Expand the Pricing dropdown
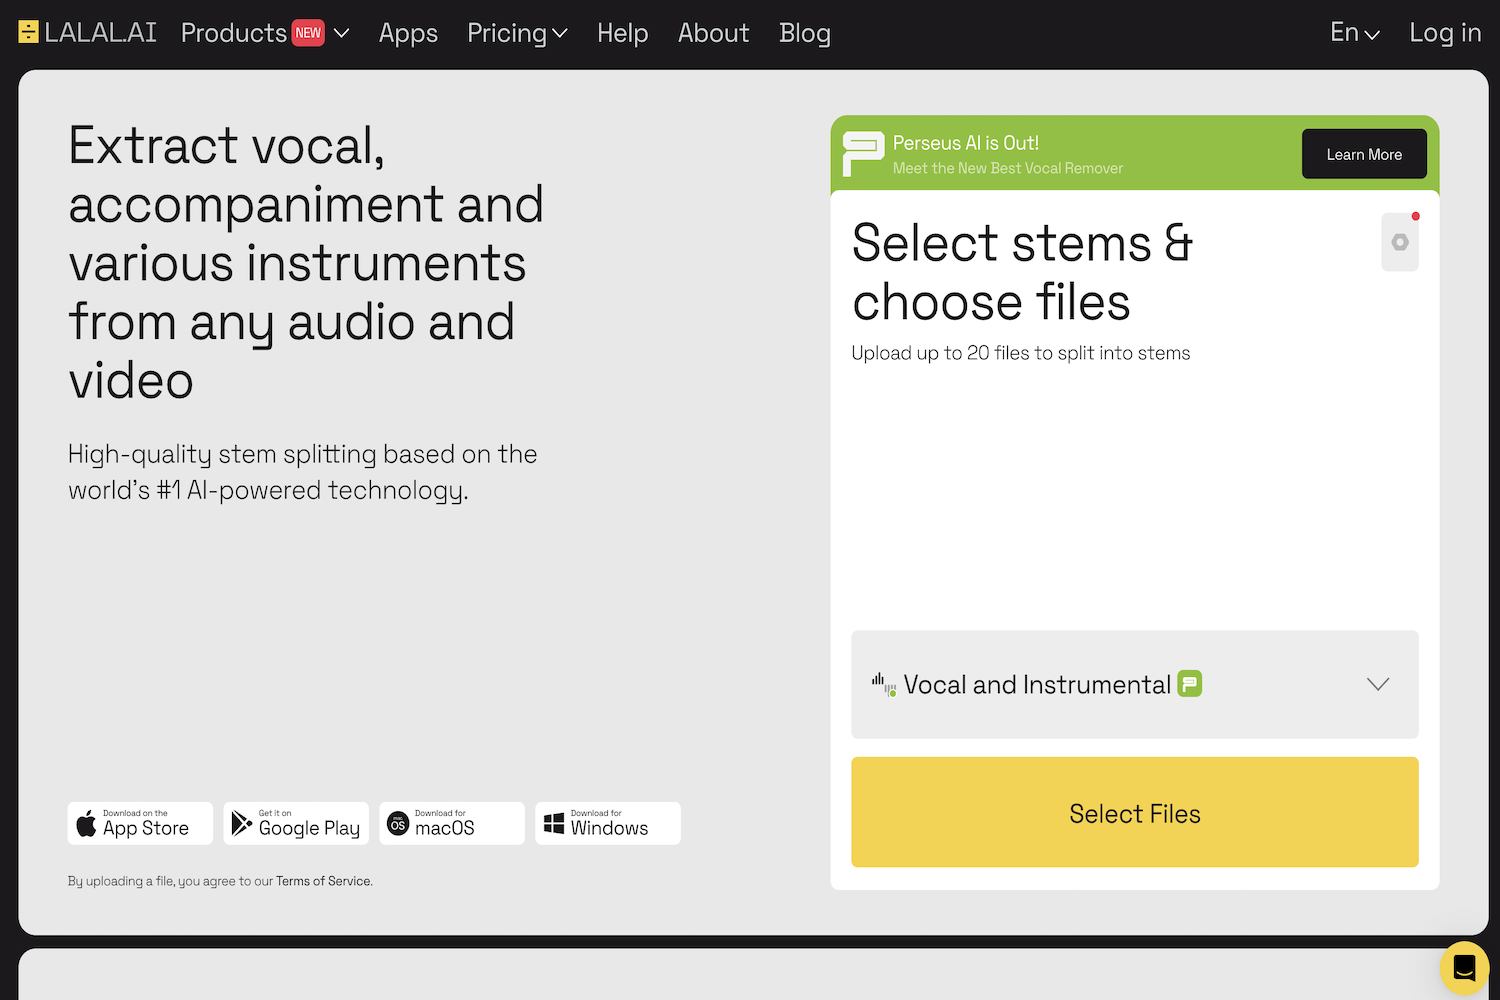Screen dimensions: 1500x1000 pyautogui.click(x=517, y=33)
